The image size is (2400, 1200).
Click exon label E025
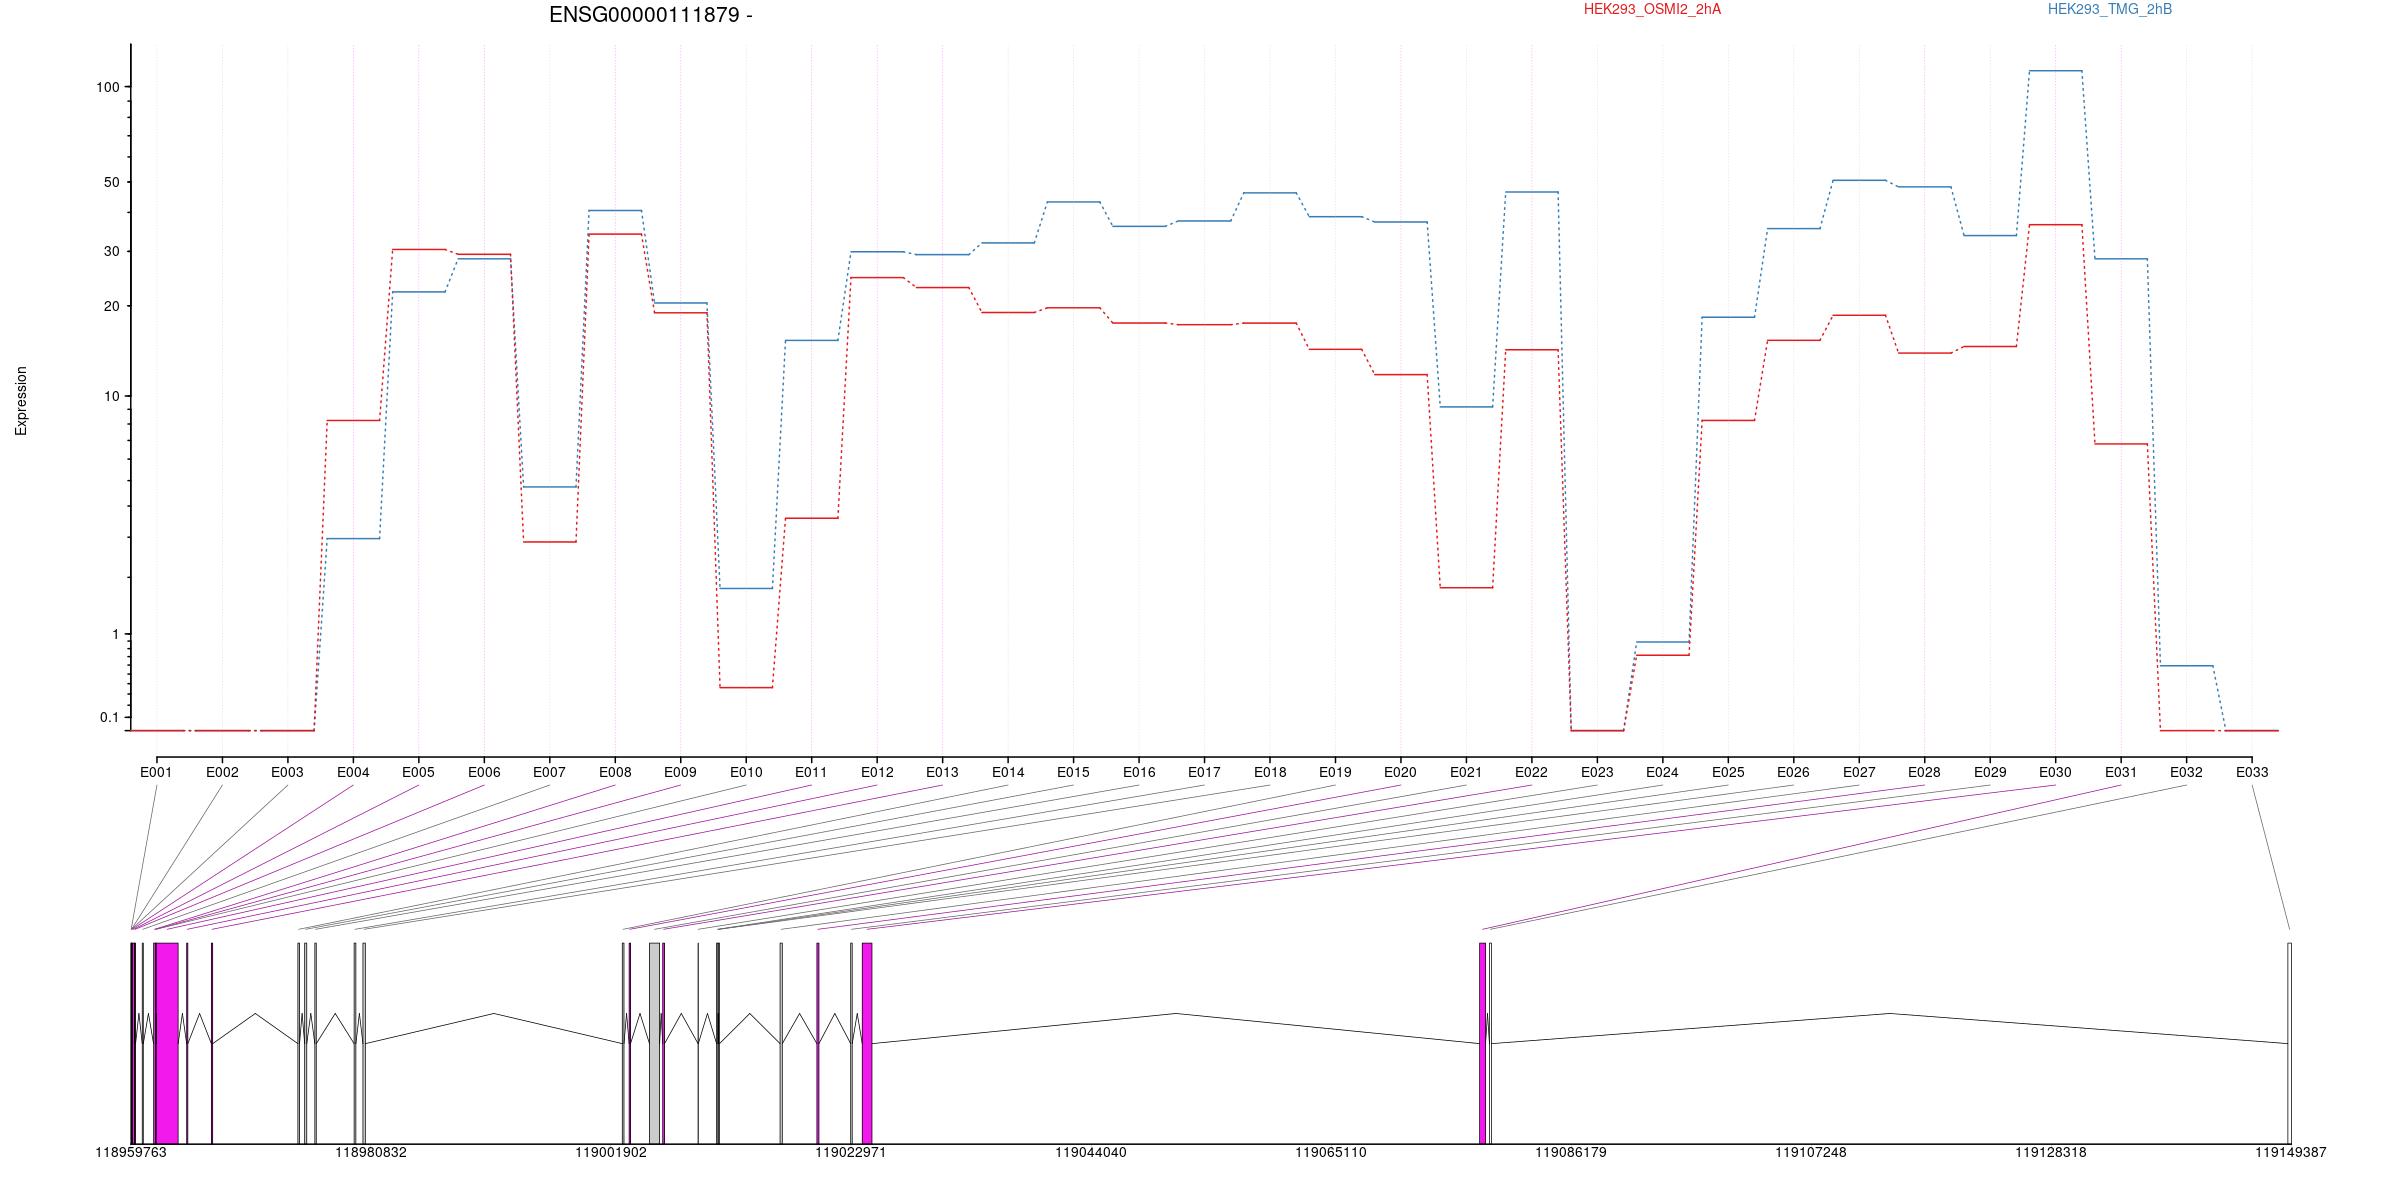pyautogui.click(x=1728, y=772)
